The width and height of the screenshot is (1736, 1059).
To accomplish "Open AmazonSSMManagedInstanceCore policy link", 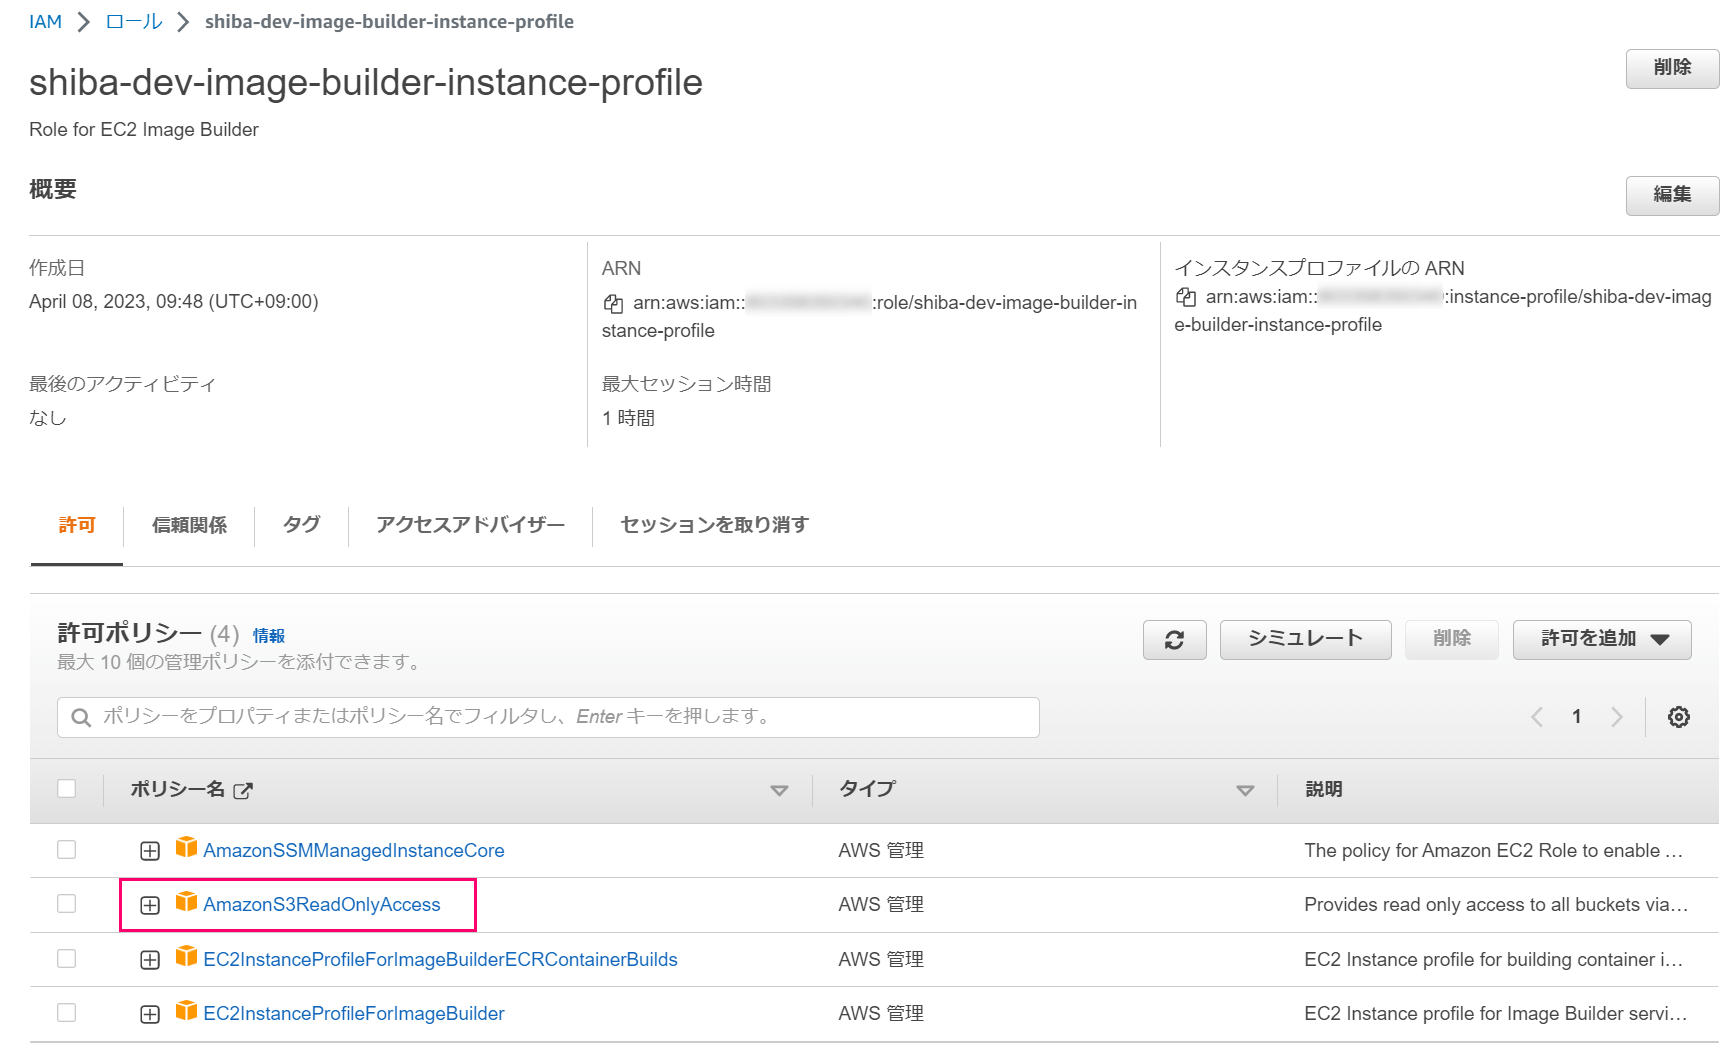I will click(354, 851).
